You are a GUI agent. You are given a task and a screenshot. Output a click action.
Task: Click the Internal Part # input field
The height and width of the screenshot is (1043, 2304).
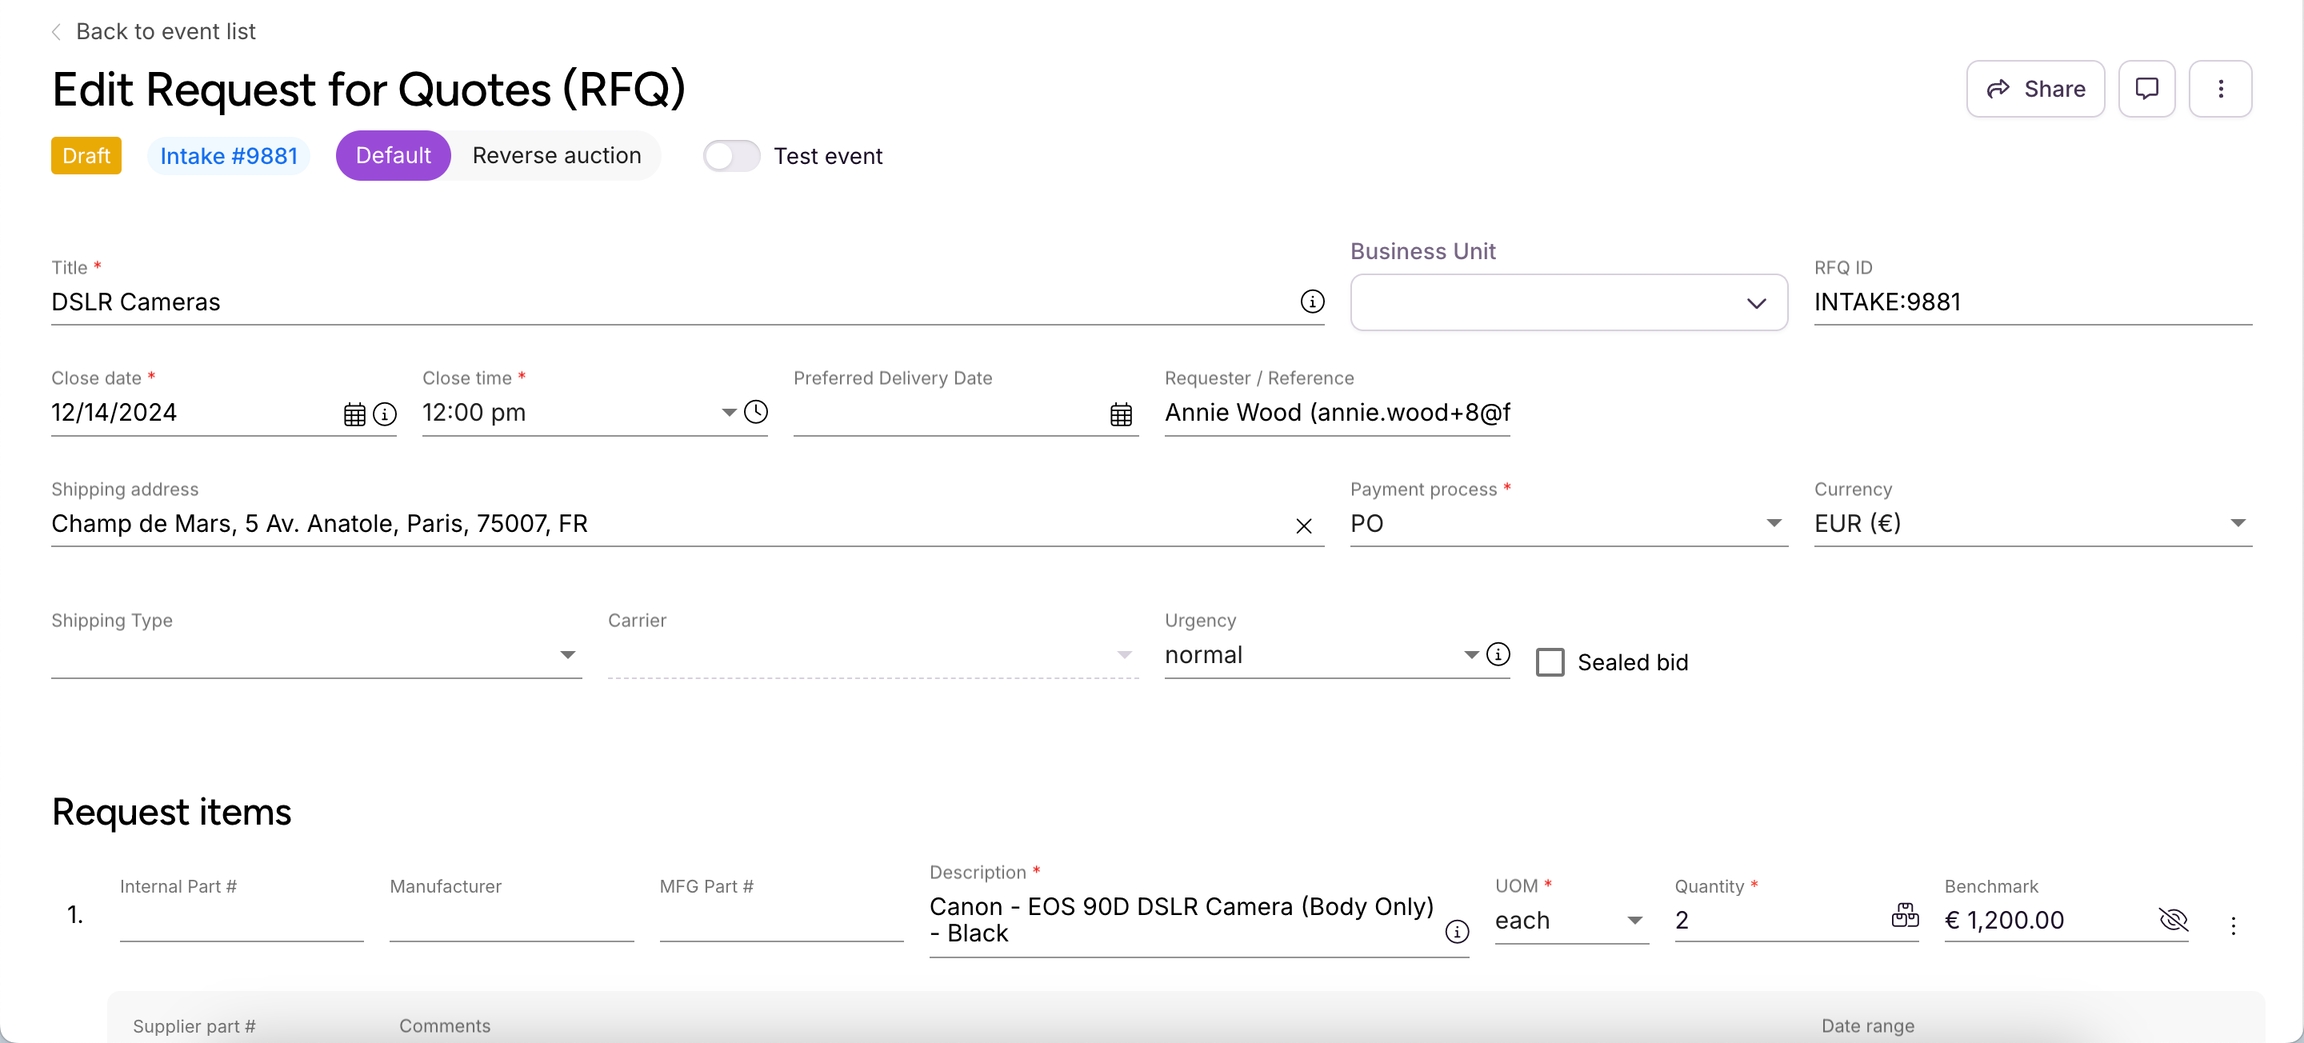(241, 920)
